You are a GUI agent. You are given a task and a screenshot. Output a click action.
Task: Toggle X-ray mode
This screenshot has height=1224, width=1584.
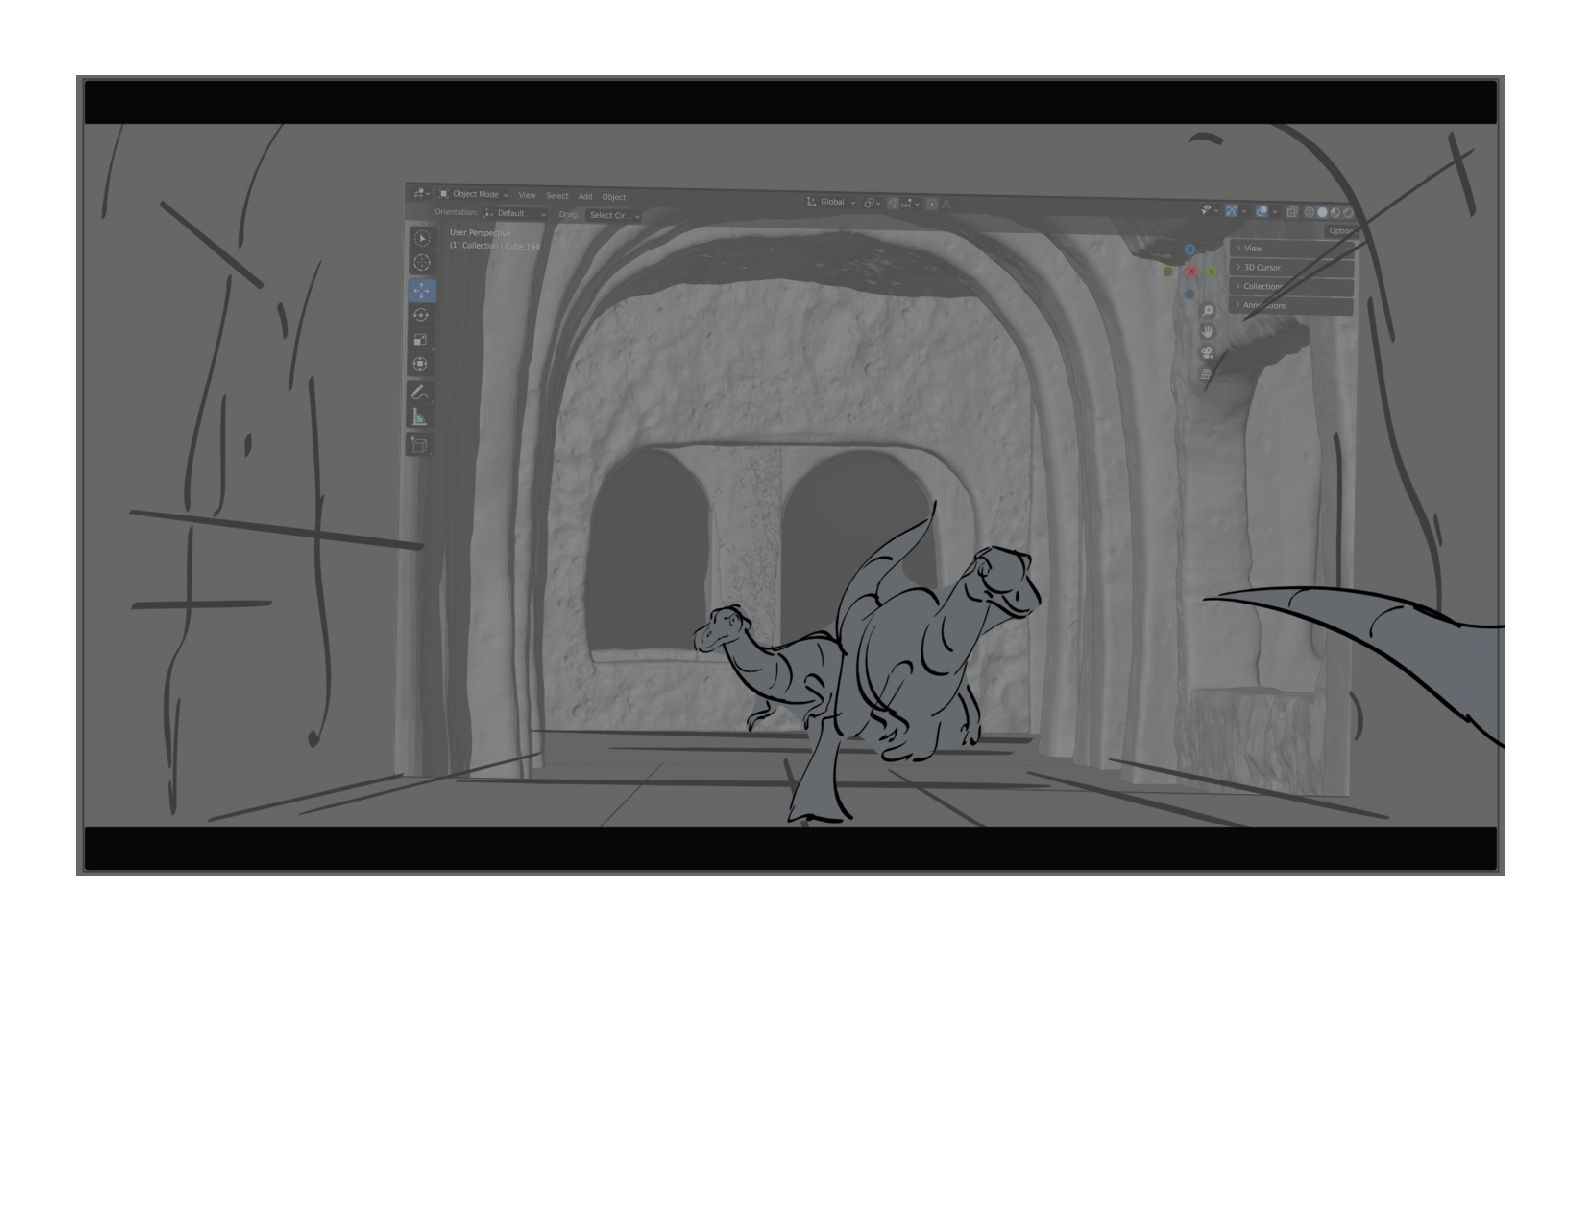pyautogui.click(x=1292, y=212)
